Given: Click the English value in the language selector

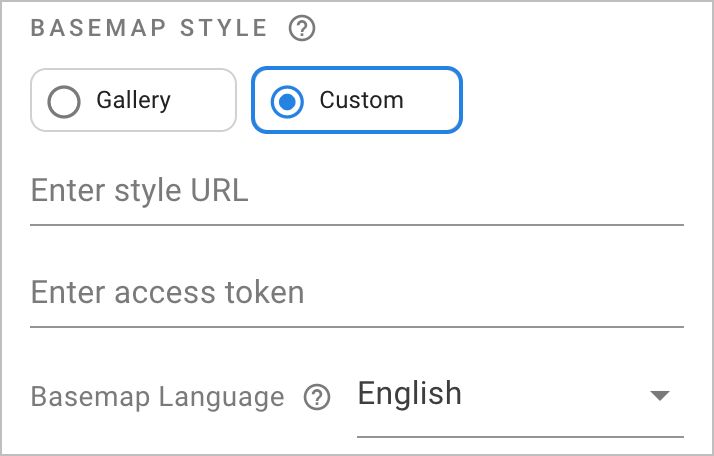Looking at the screenshot, I should point(410,394).
